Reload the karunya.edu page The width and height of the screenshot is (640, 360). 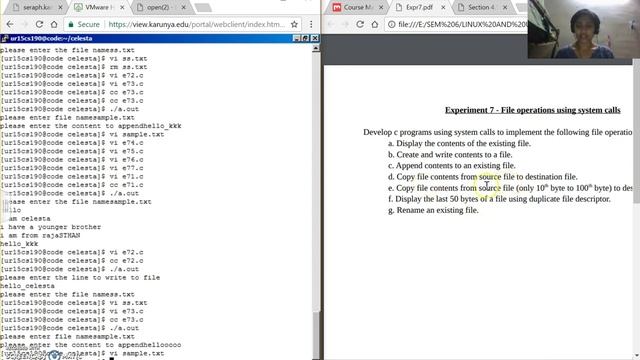tap(39, 24)
